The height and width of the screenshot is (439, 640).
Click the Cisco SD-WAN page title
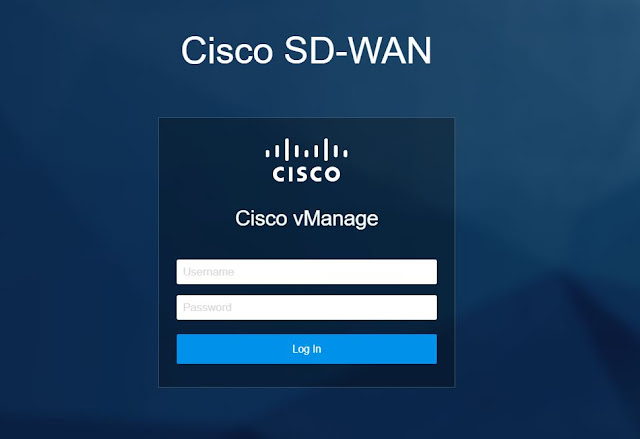[306, 50]
